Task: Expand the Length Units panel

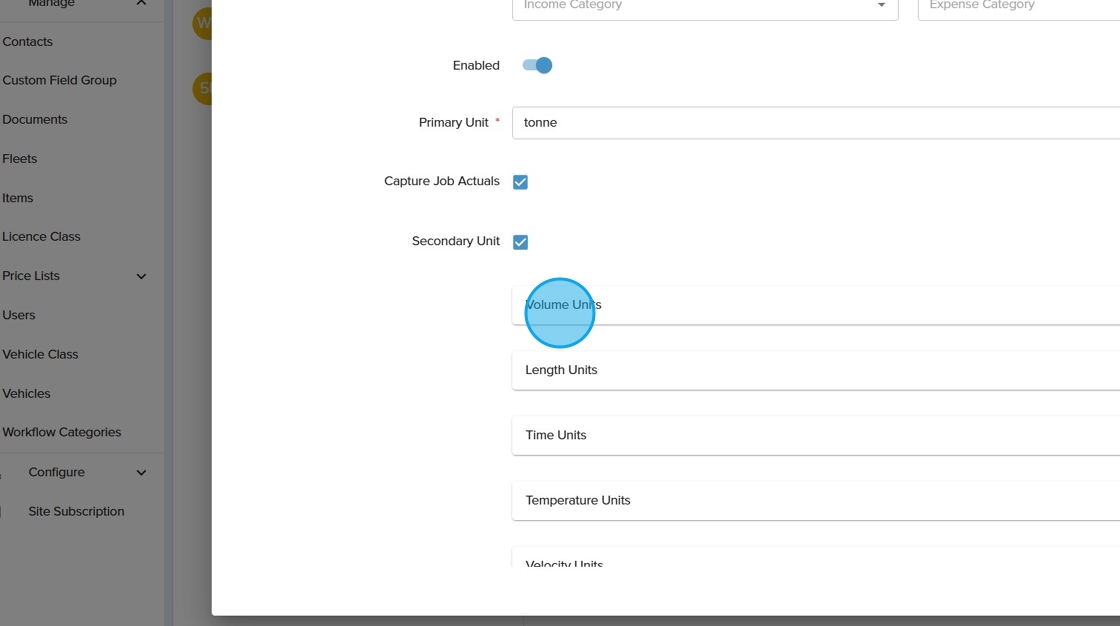Action: click(815, 370)
